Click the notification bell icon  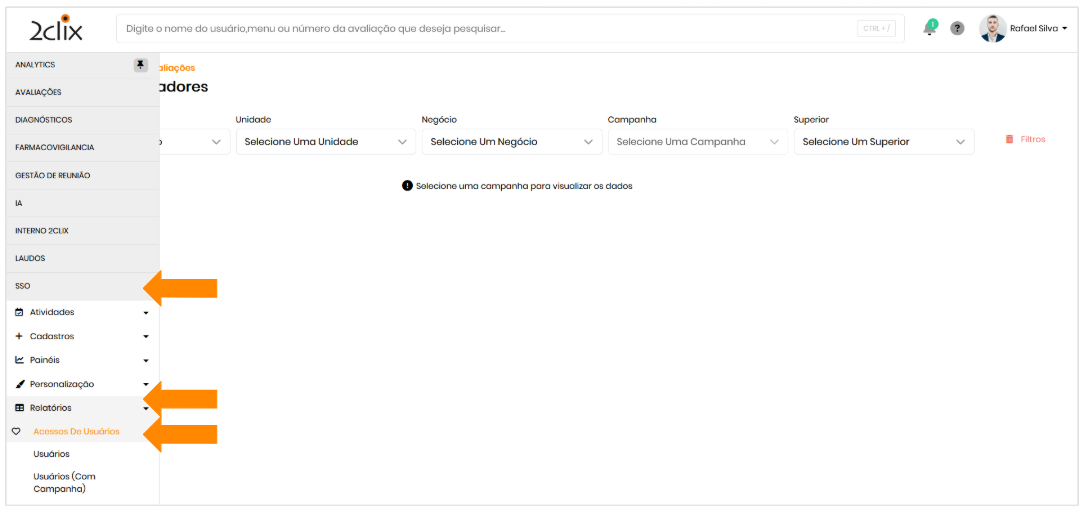coord(929,28)
